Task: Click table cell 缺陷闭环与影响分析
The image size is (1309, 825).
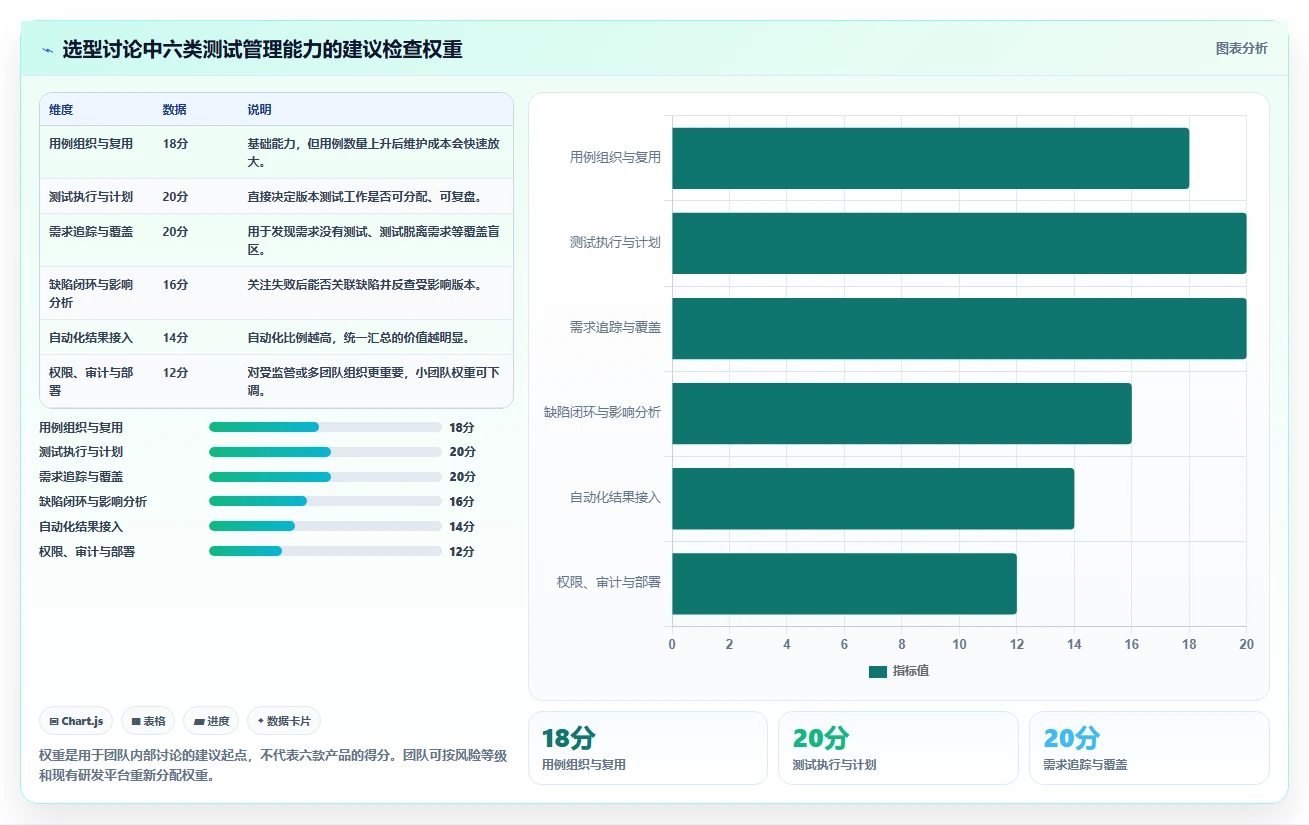Action: tap(91, 293)
